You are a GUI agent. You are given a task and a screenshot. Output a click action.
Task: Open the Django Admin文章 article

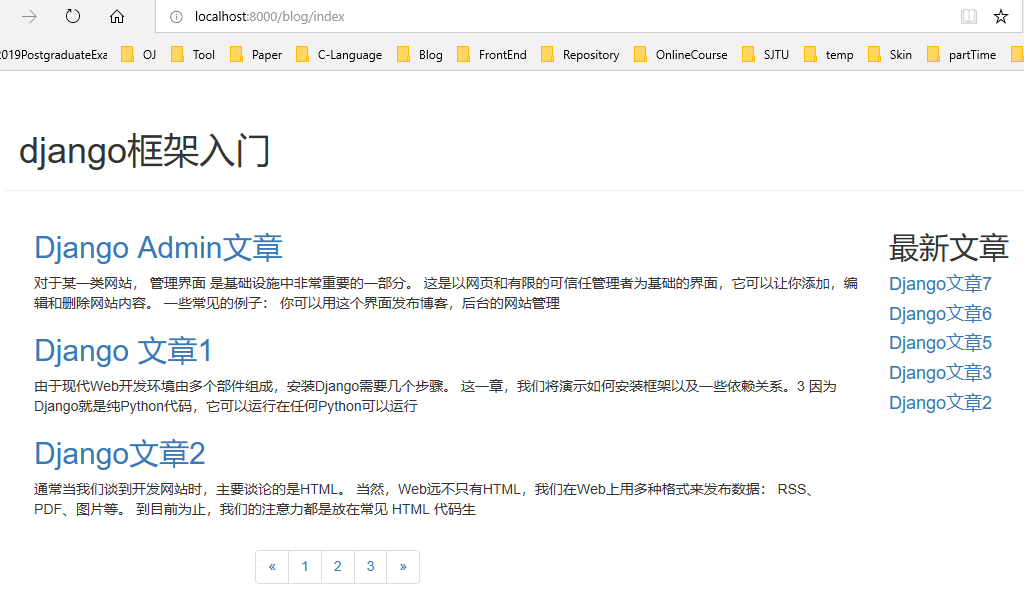[158, 248]
